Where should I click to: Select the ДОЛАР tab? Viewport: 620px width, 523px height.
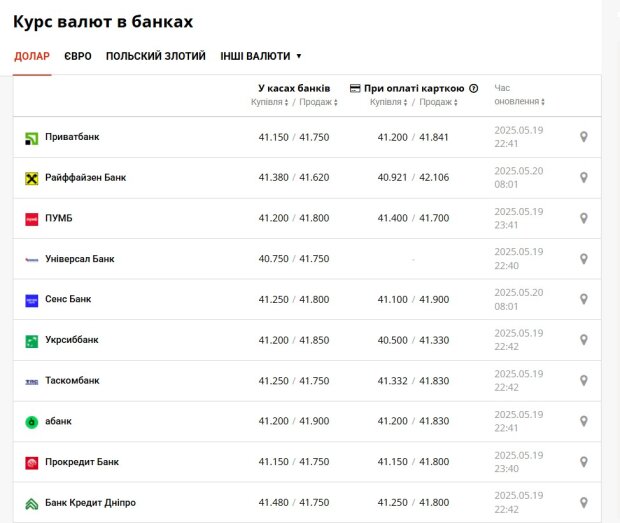(x=32, y=56)
